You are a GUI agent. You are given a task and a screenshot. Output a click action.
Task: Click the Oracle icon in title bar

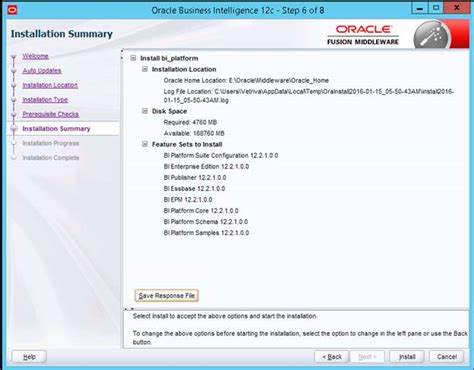(x=12, y=10)
